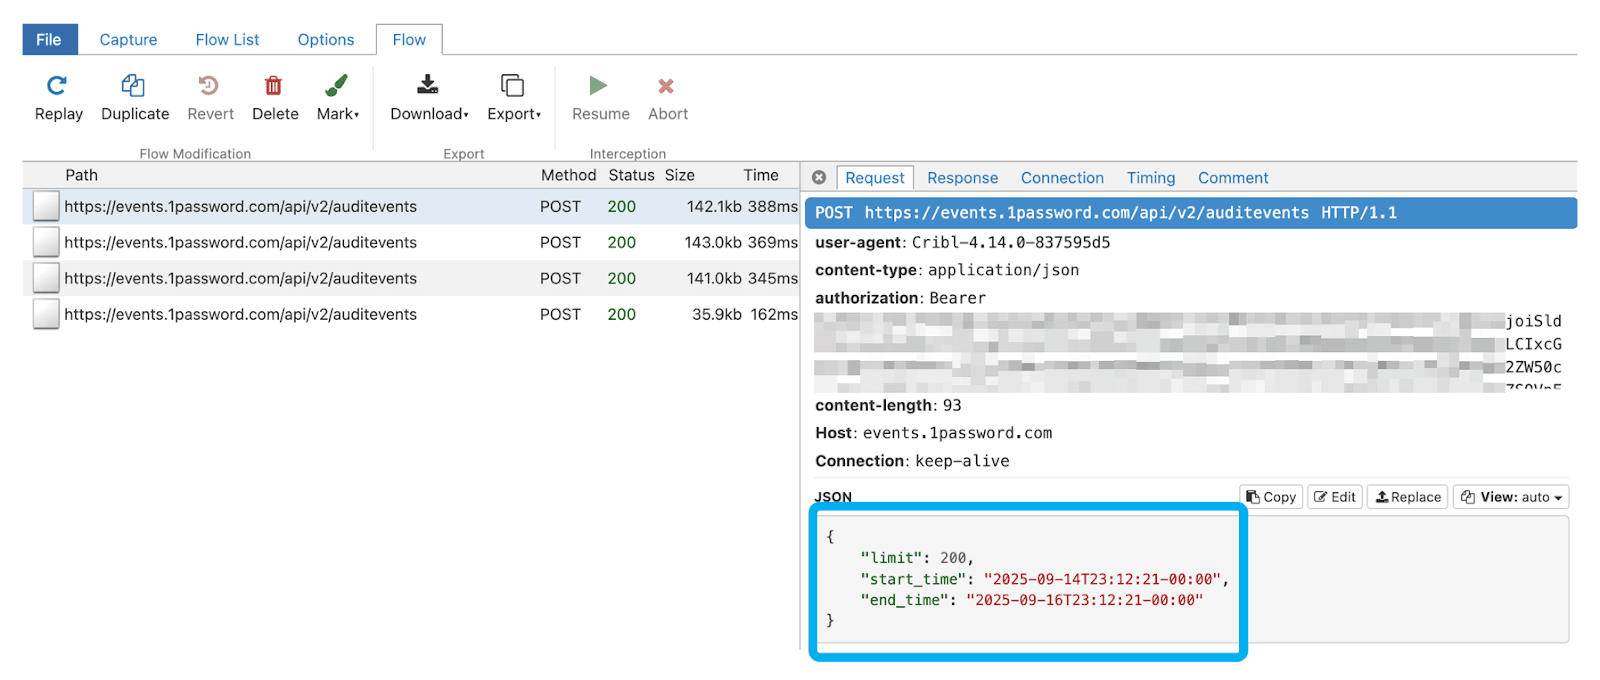Open the Timing tab
1600x680 pixels.
point(1150,178)
